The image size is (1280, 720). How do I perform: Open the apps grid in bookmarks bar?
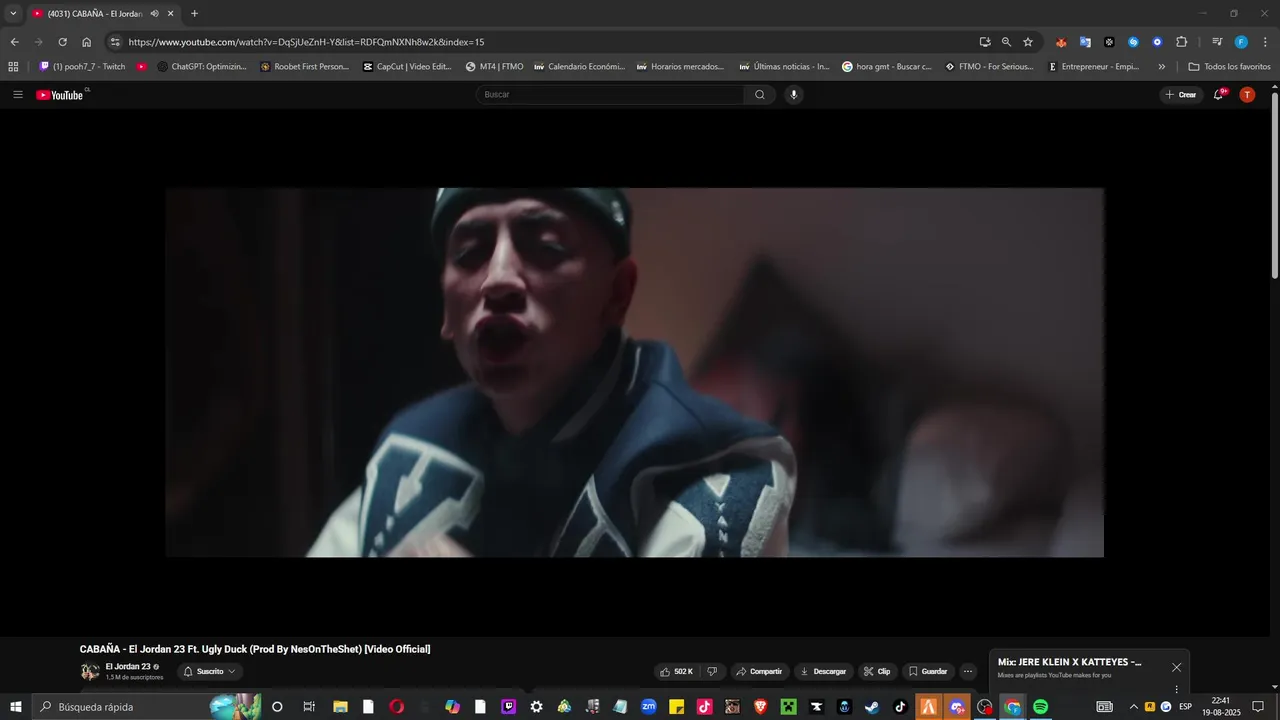(x=13, y=67)
